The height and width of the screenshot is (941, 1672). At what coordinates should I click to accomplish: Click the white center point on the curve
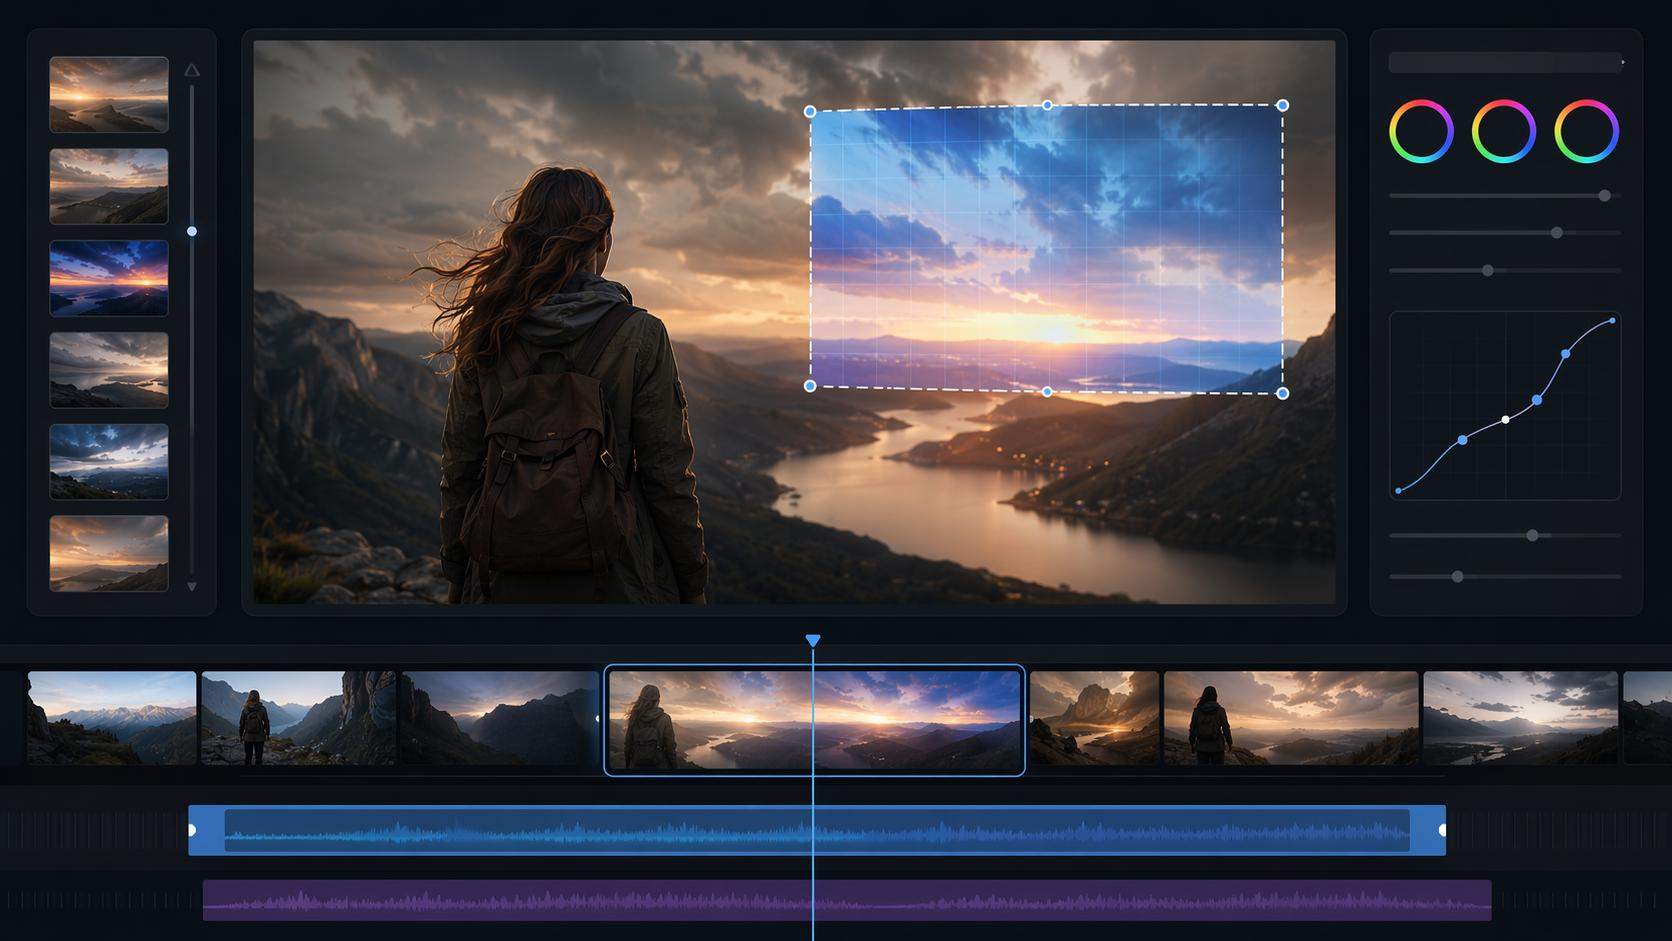tap(1506, 420)
